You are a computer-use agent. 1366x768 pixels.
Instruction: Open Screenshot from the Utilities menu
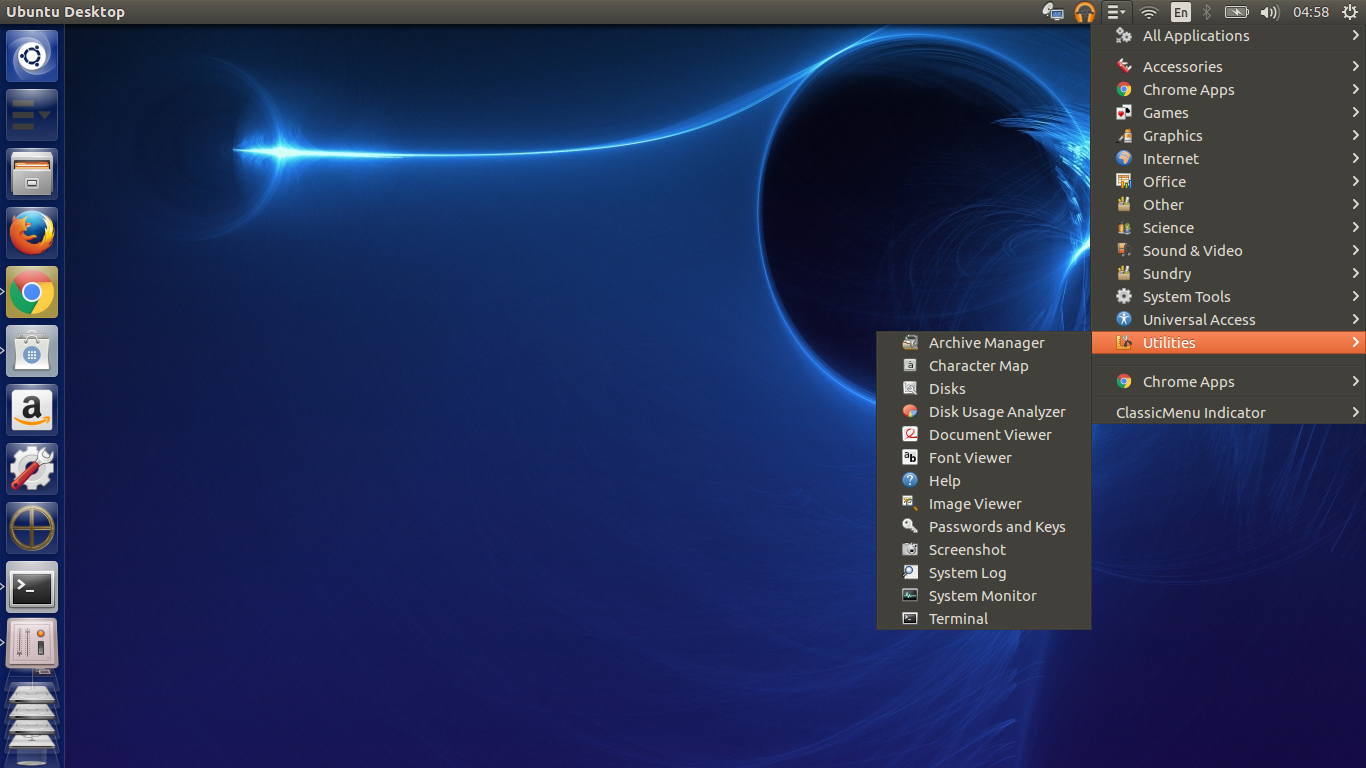click(966, 549)
